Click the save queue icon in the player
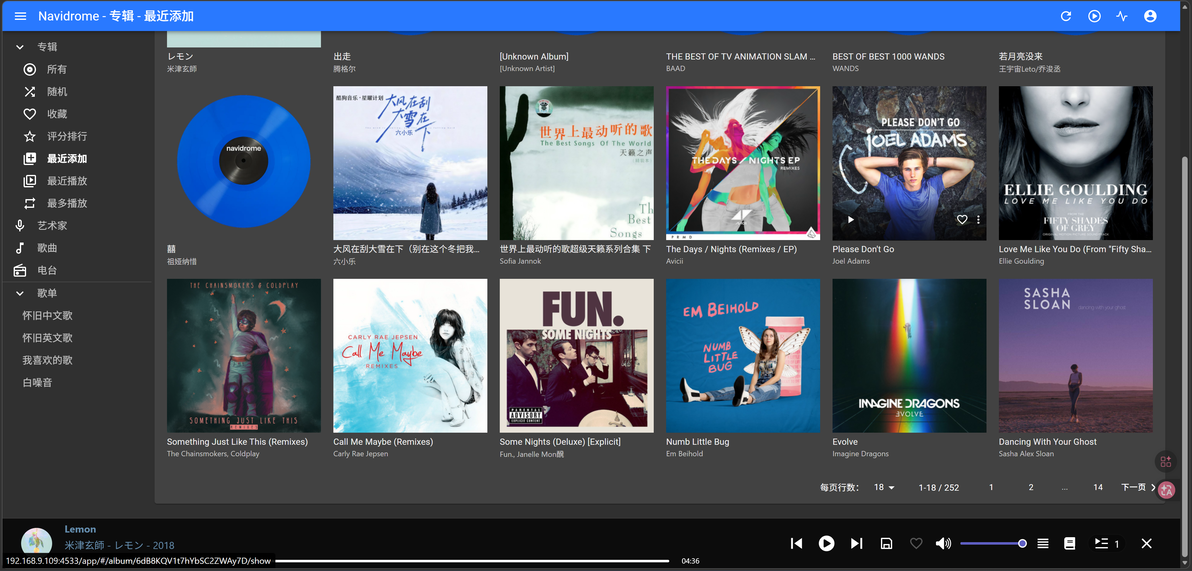Viewport: 1192px width, 571px height. 886,543
